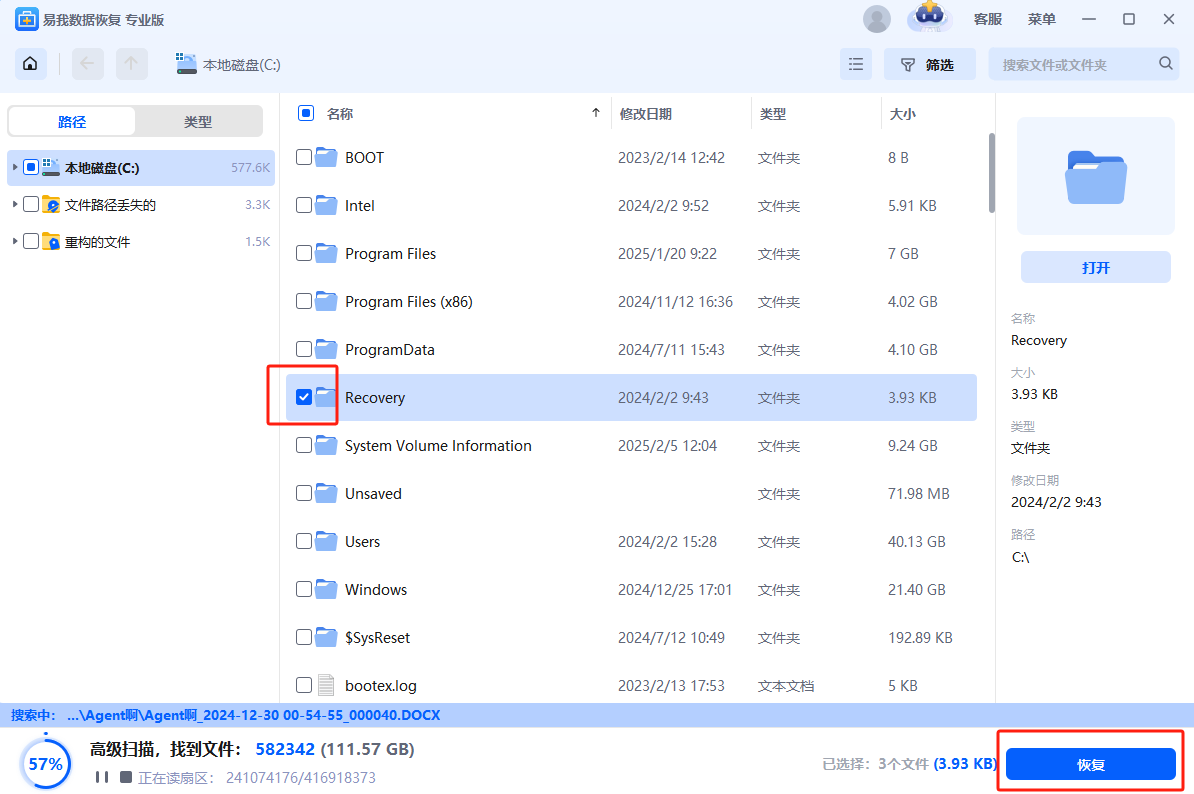The image size is (1194, 794).
Task: Click the up-one-level arrow button
Action: tap(131, 64)
